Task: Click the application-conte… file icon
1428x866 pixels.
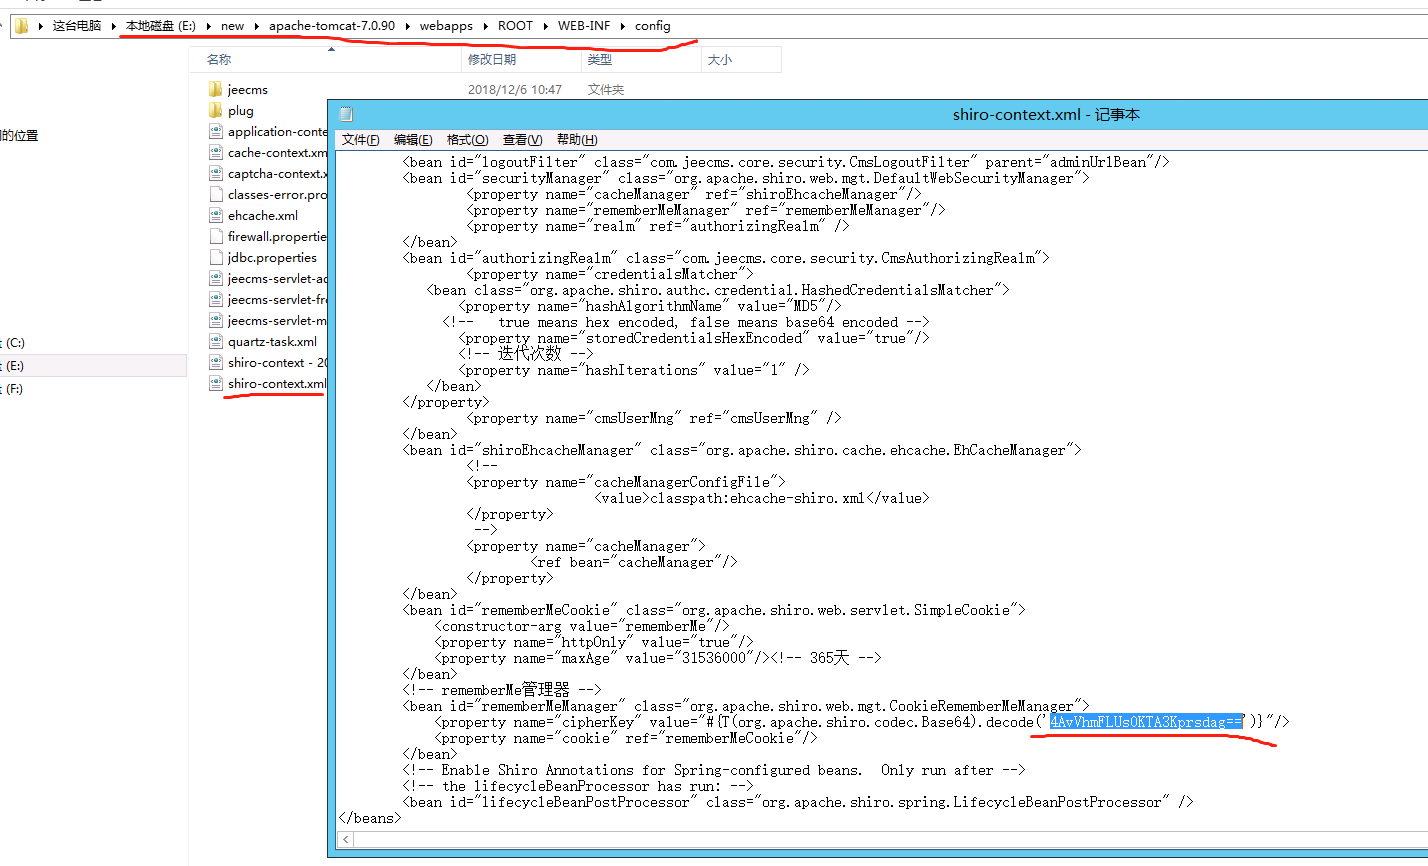Action: pos(215,131)
